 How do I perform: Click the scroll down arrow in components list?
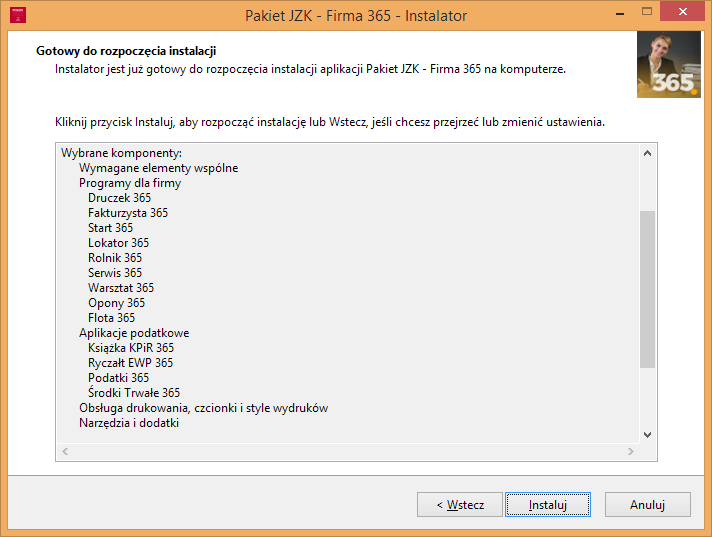pos(648,434)
